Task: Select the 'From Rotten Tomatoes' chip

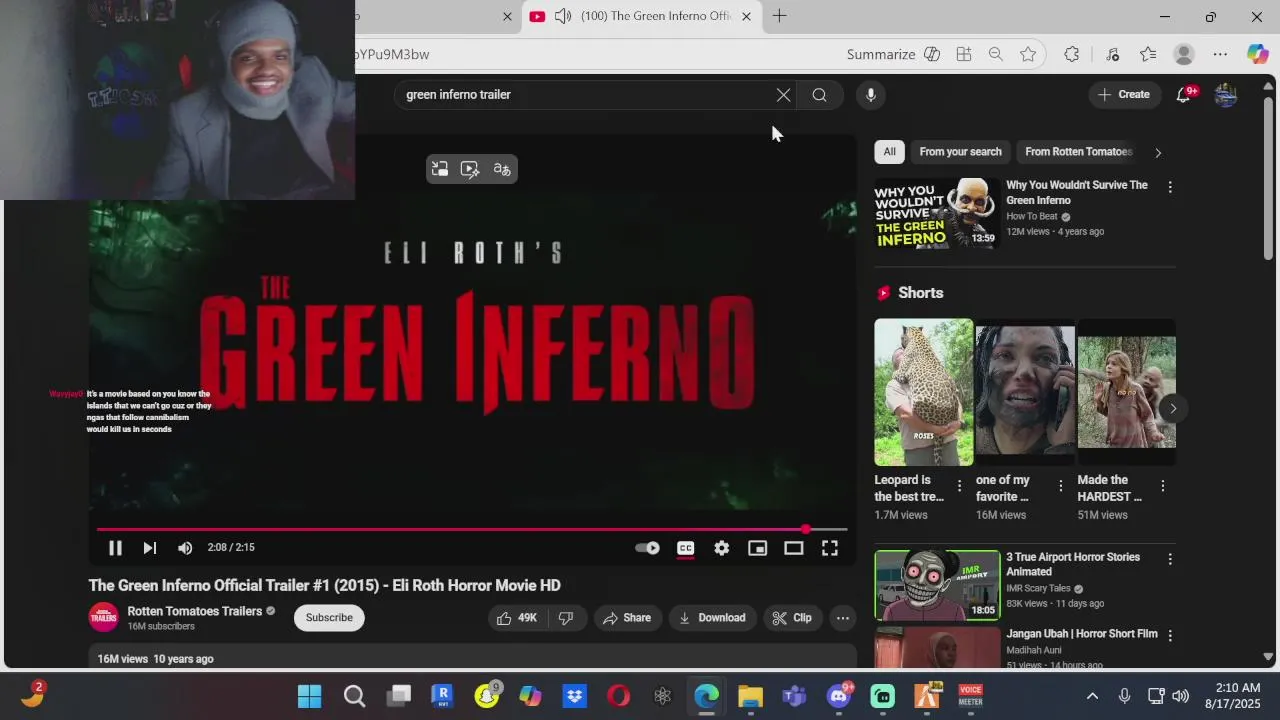Action: tap(1078, 152)
